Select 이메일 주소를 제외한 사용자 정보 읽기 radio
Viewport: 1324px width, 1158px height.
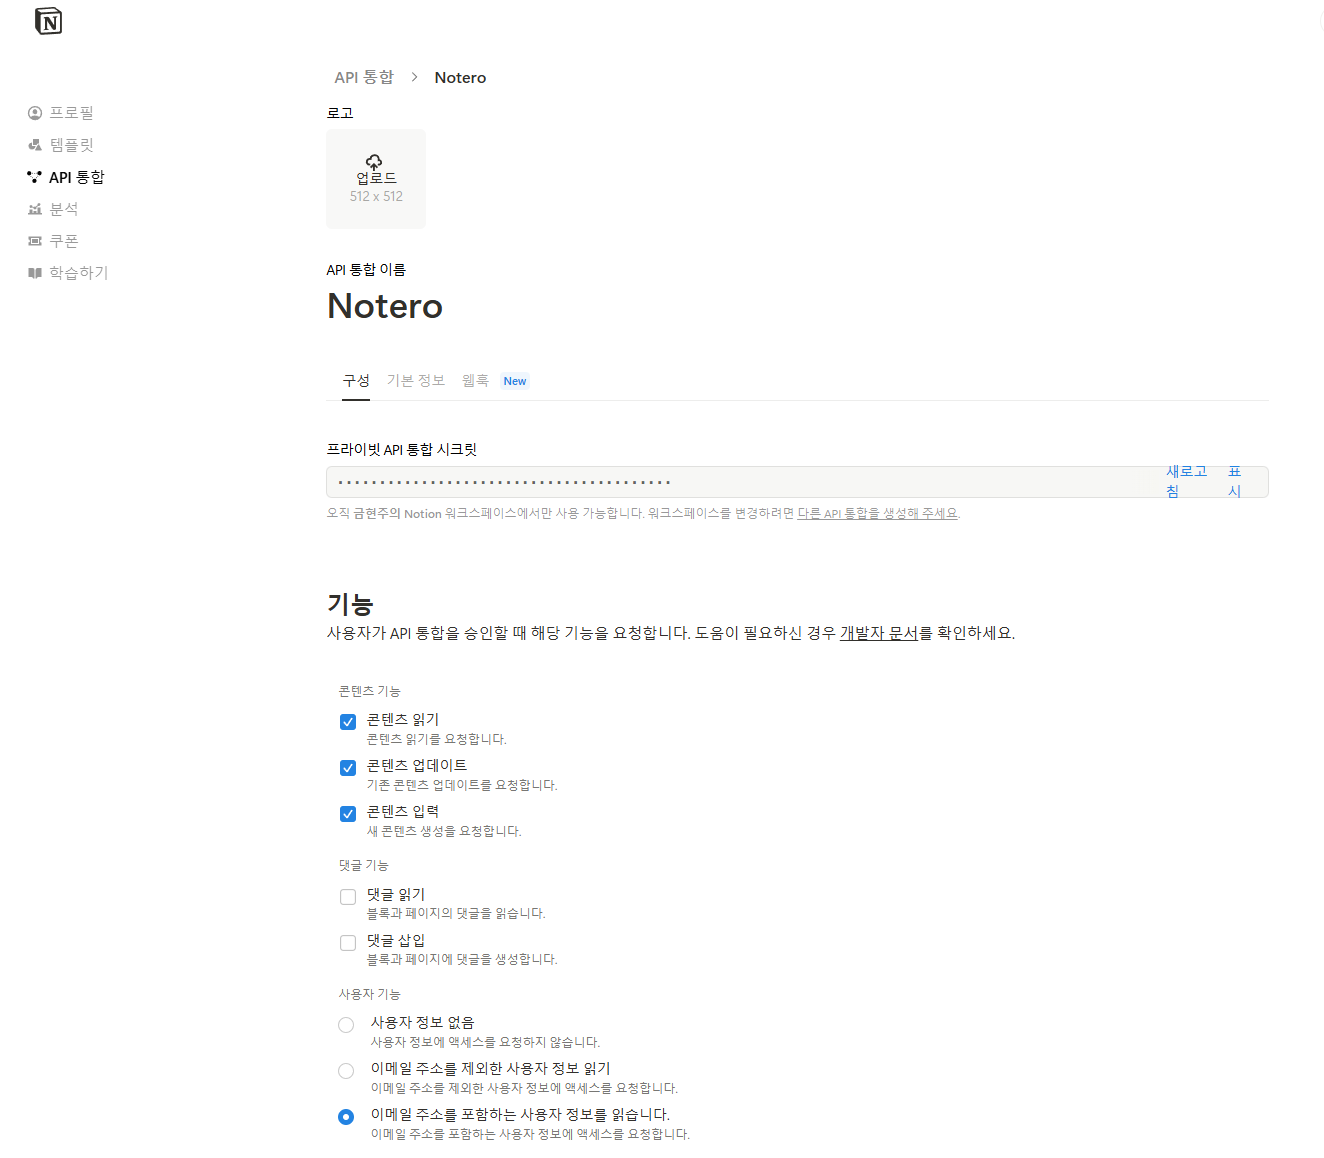[x=346, y=1071]
